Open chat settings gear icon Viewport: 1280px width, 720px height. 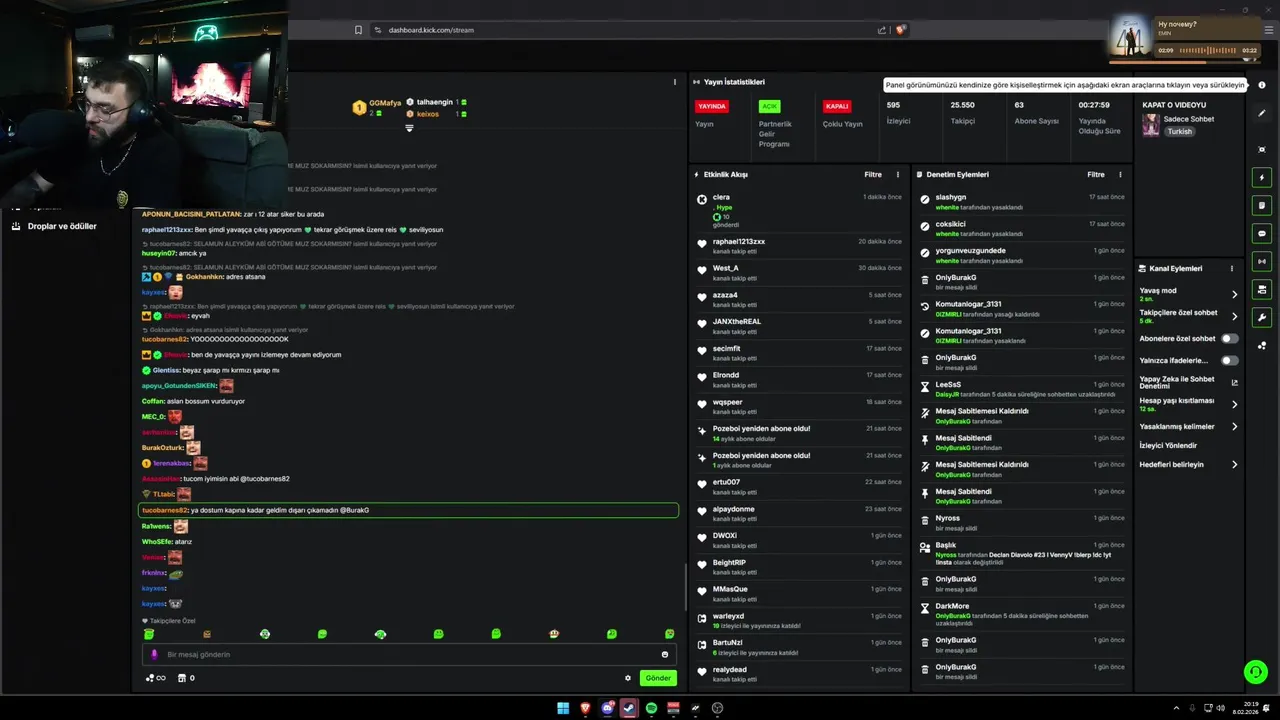coord(628,678)
